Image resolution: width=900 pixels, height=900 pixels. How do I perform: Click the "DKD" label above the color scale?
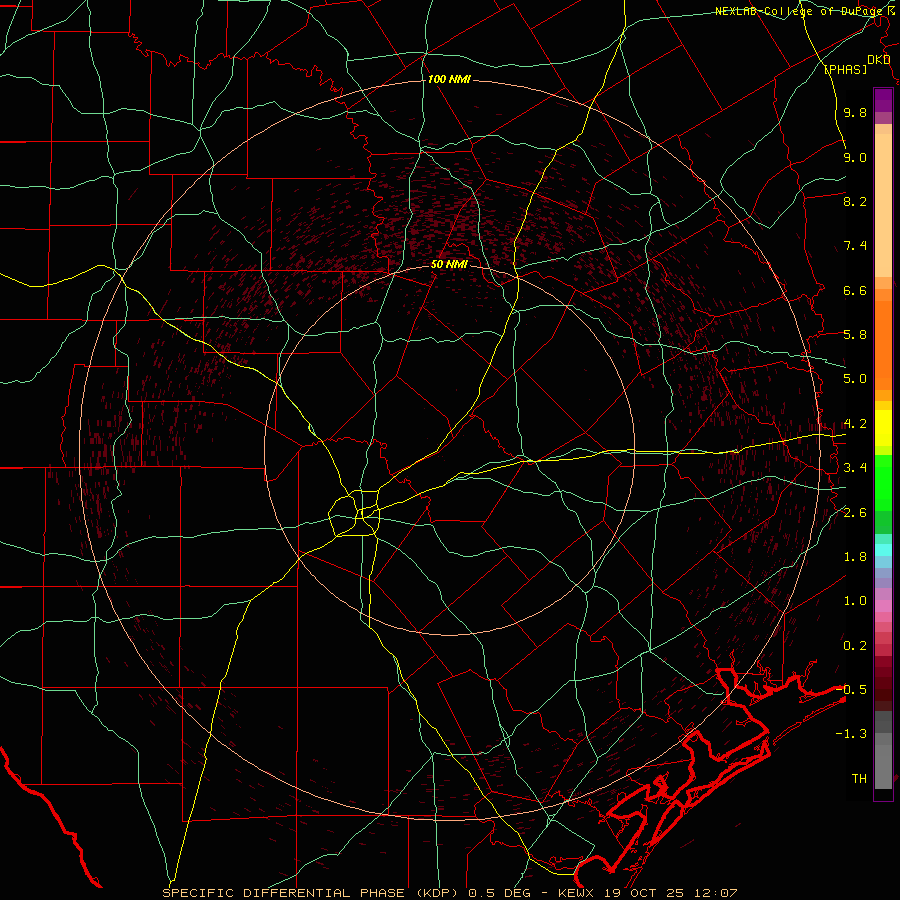[878, 60]
